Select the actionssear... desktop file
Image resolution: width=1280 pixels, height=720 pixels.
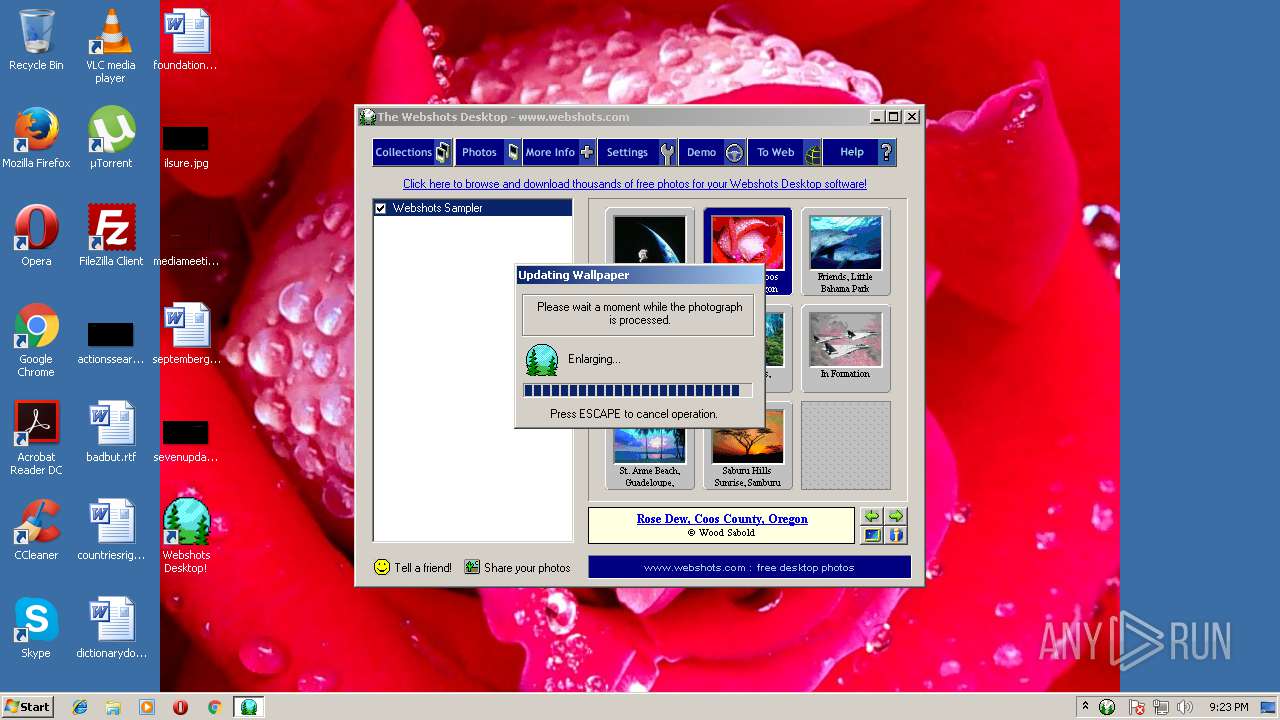click(x=110, y=343)
